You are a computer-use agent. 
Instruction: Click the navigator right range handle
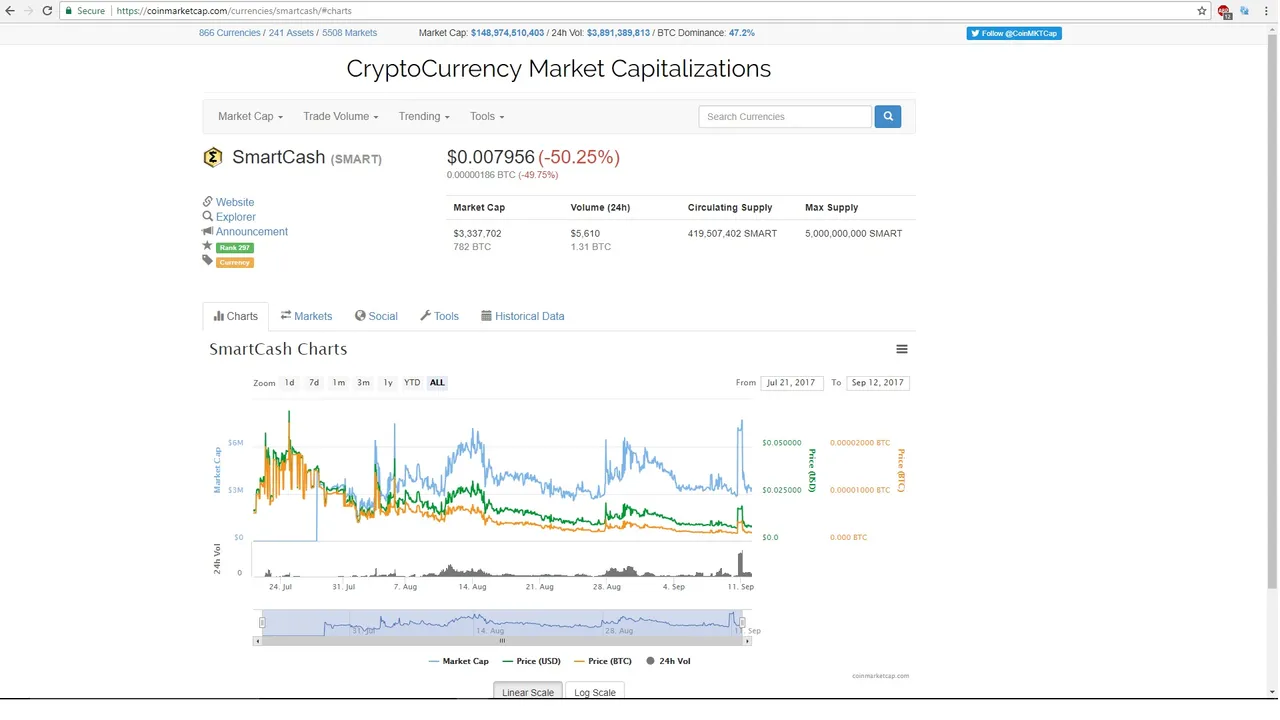(742, 622)
